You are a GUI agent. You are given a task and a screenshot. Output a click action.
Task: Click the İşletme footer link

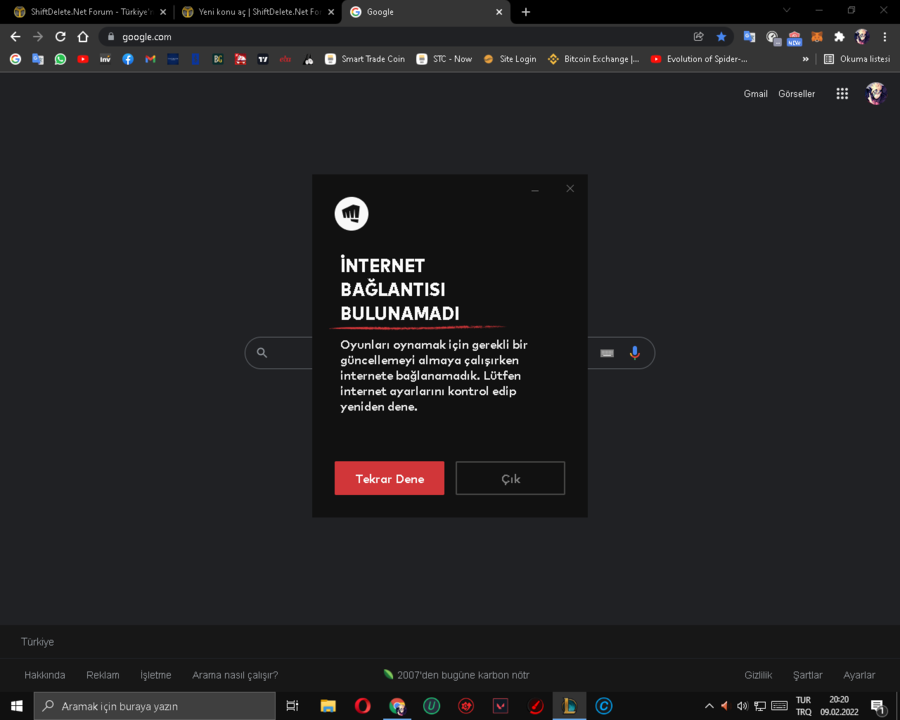156,675
